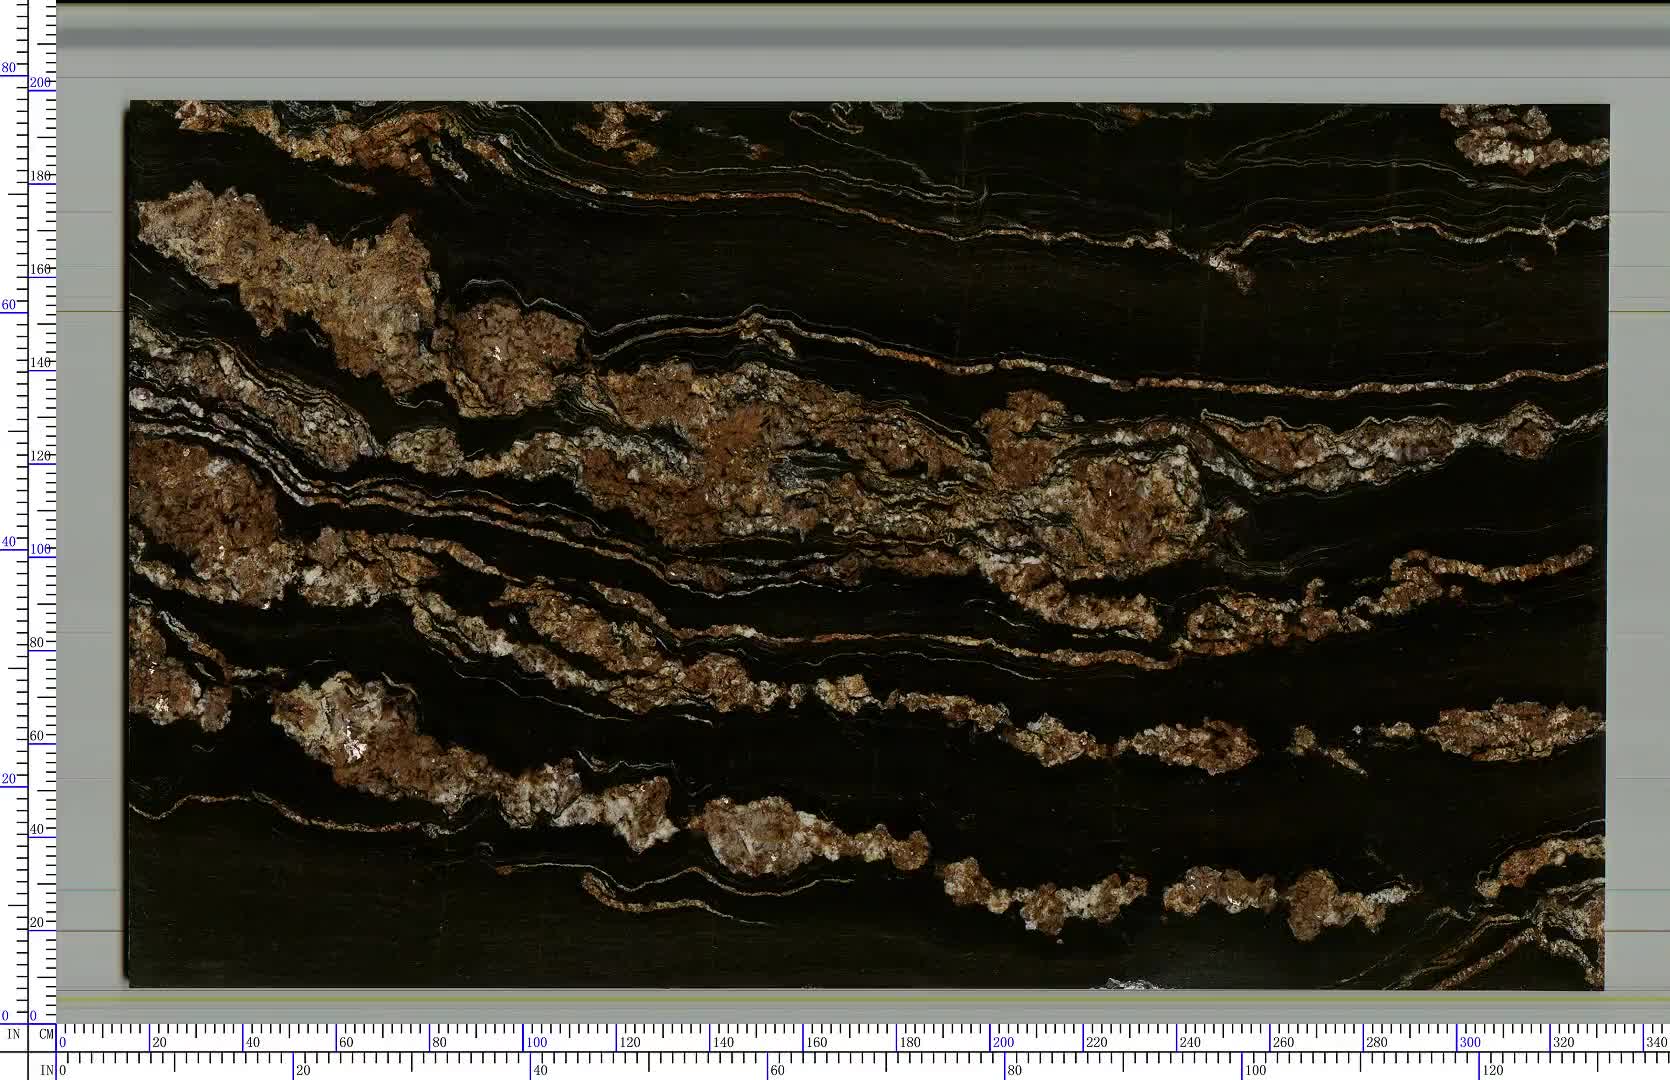Click '200' on the vertical CM ruler
This screenshot has height=1080, width=1670.
pos(40,83)
